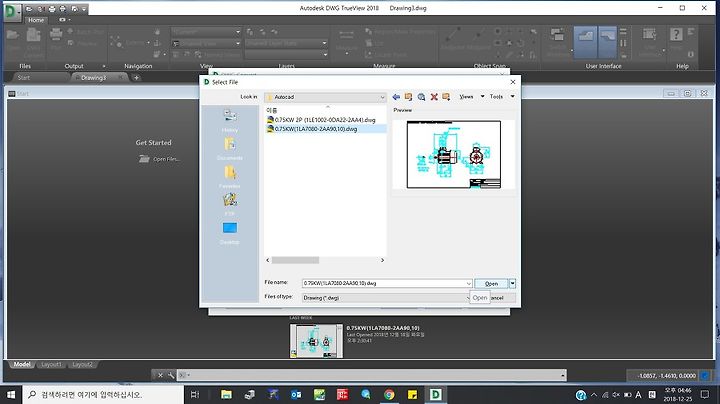Click the Search the Web icon

pos(421,97)
